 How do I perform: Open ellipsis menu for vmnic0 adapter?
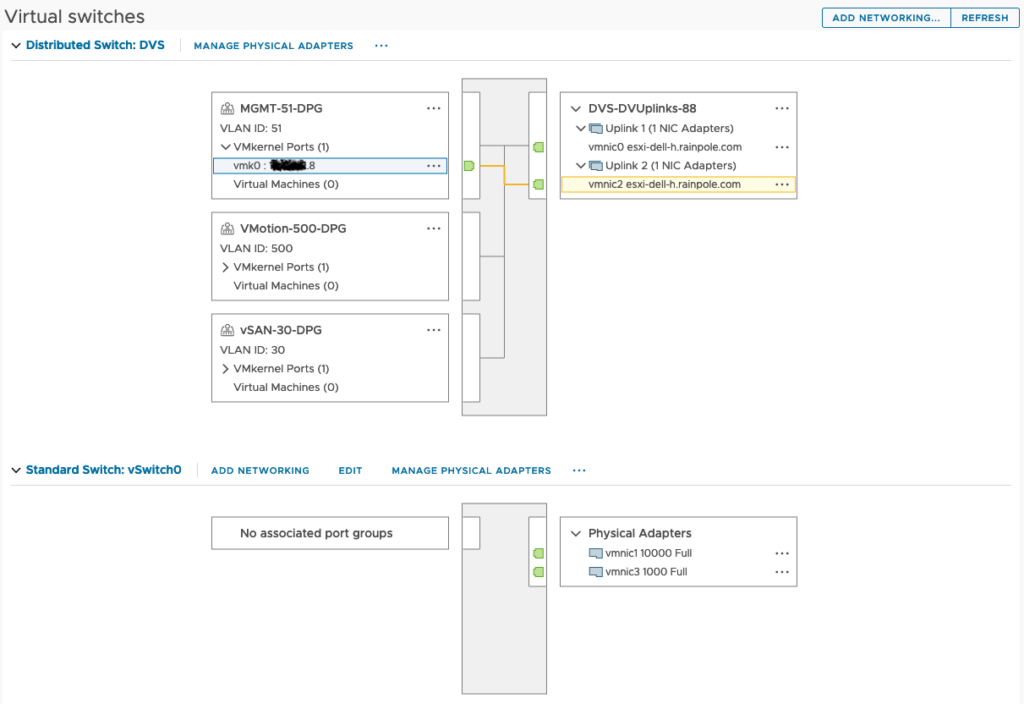(x=781, y=146)
